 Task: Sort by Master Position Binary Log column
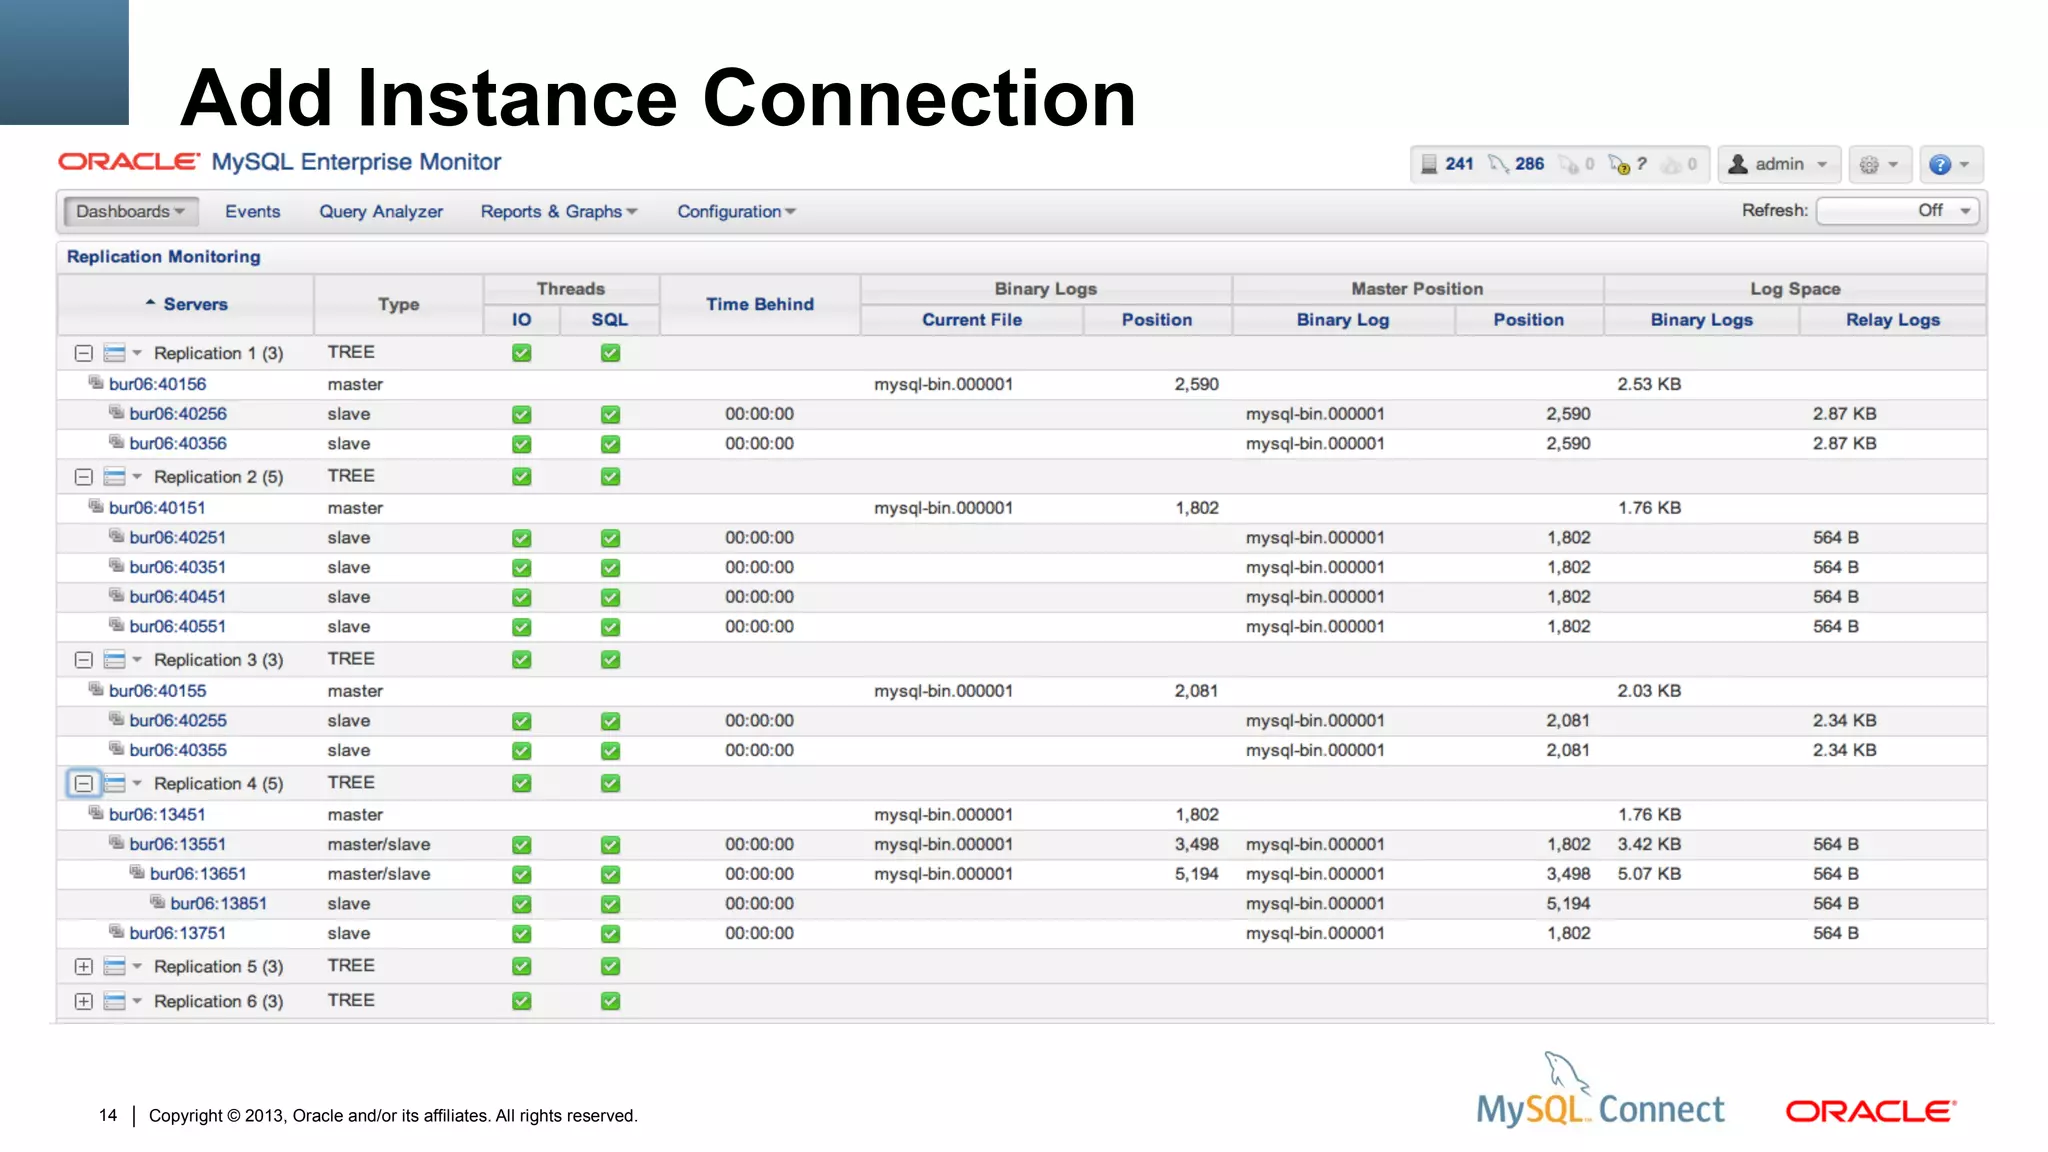[x=1343, y=320]
